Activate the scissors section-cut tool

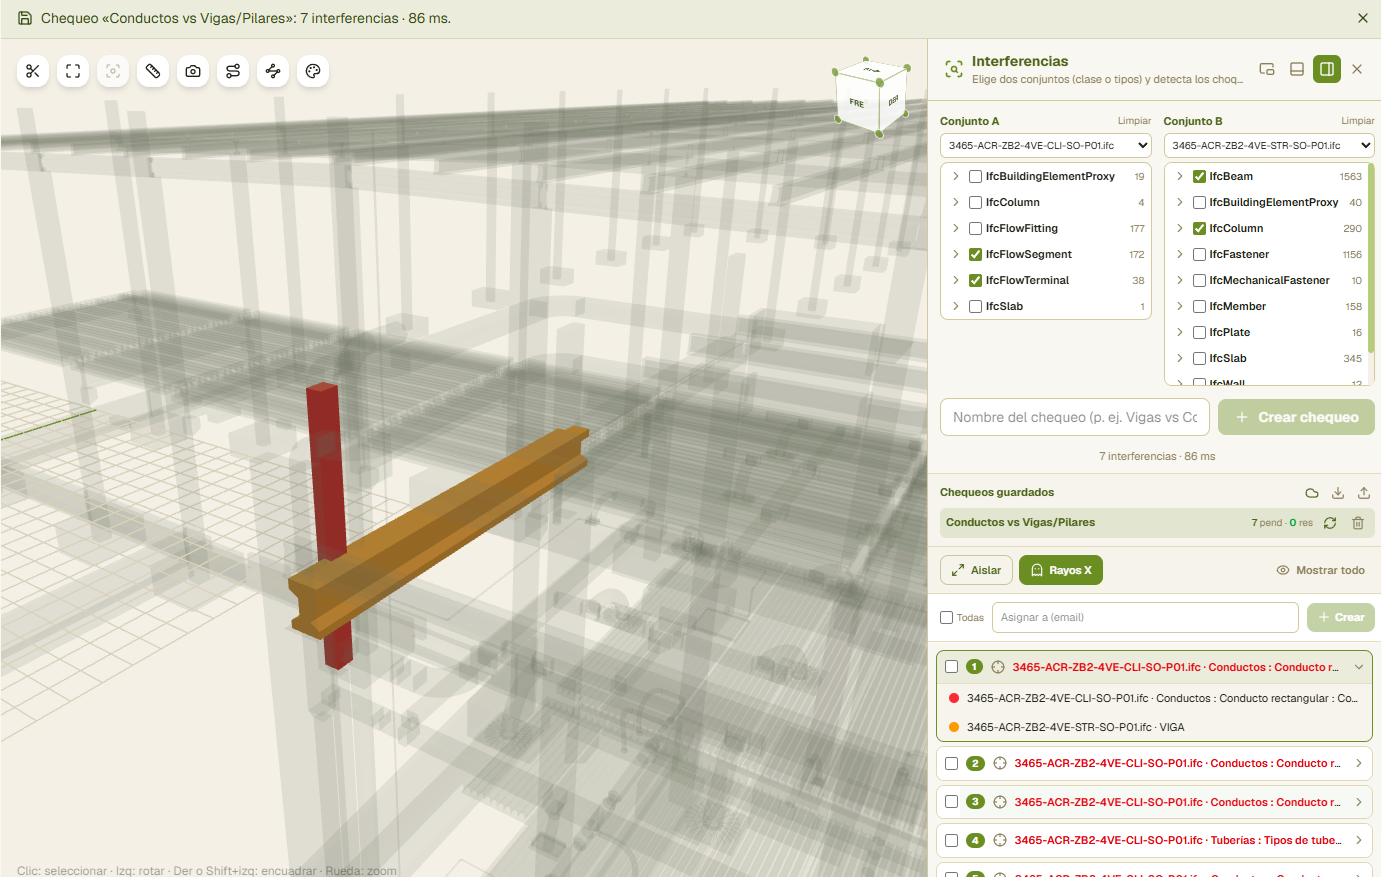pyautogui.click(x=33, y=71)
